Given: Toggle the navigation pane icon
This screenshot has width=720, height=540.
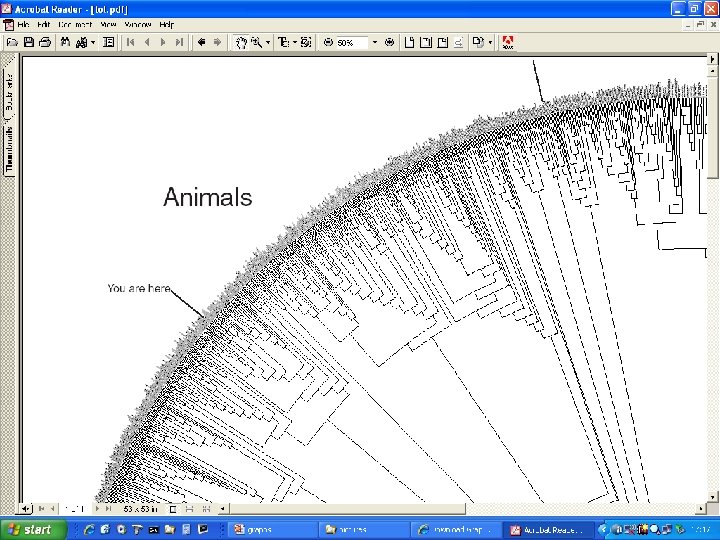Looking at the screenshot, I should pos(109,42).
